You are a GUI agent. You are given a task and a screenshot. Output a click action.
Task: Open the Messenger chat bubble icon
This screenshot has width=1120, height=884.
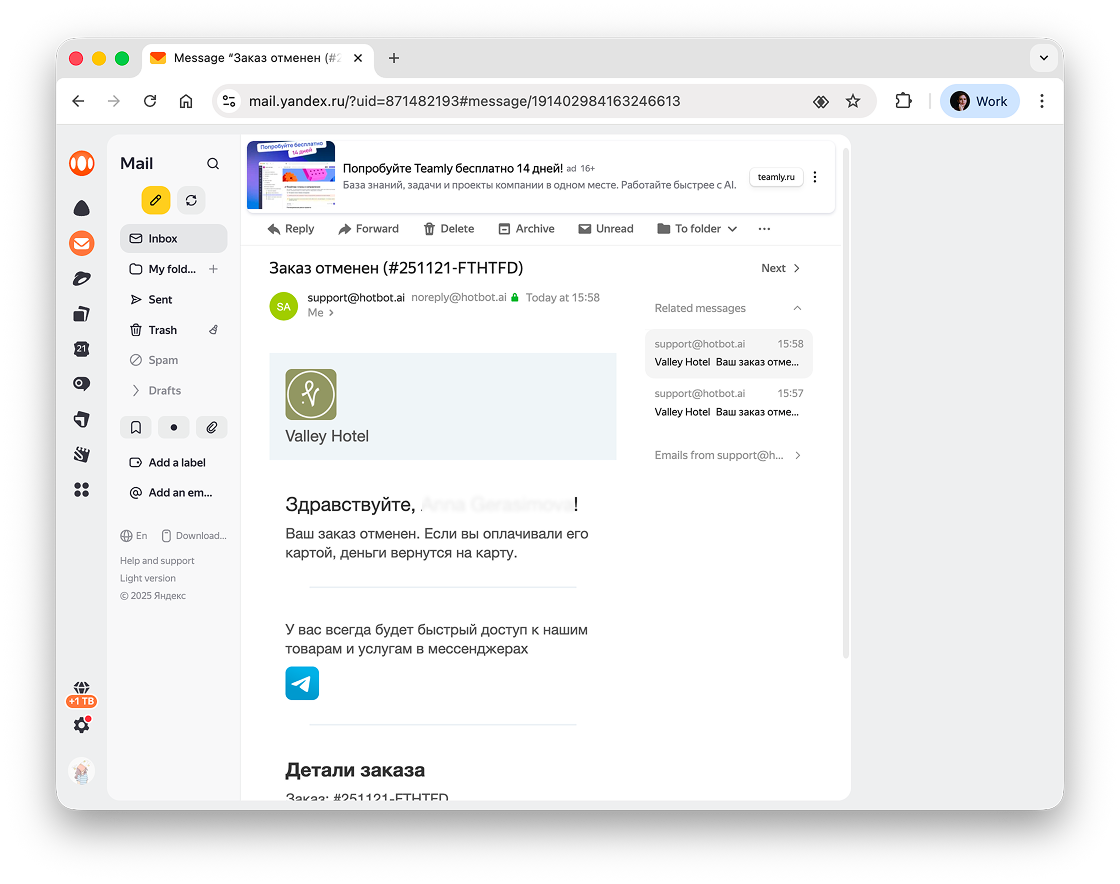(x=81, y=383)
